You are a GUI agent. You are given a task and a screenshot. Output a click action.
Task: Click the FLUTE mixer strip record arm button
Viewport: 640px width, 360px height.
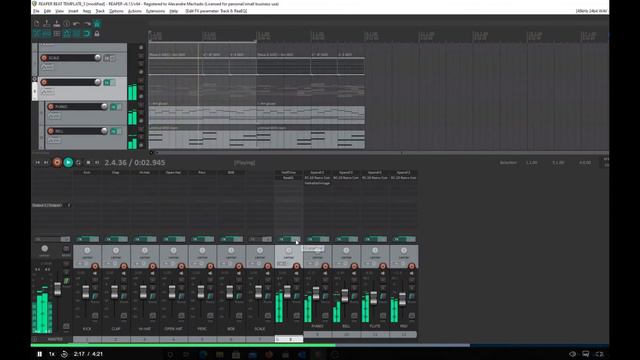pyautogui.click(x=382, y=267)
